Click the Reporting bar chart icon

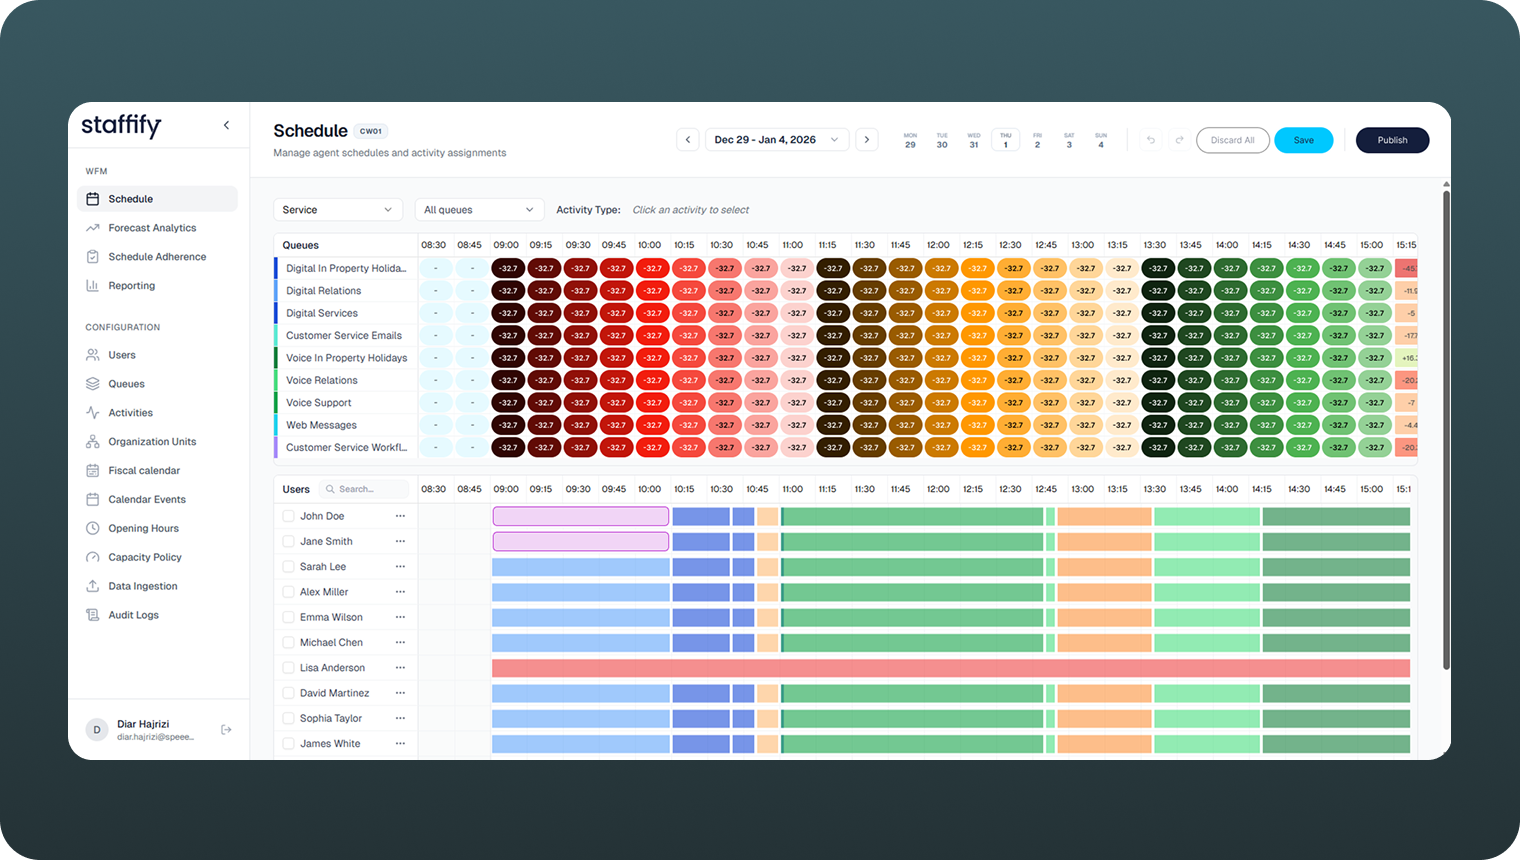(93, 286)
